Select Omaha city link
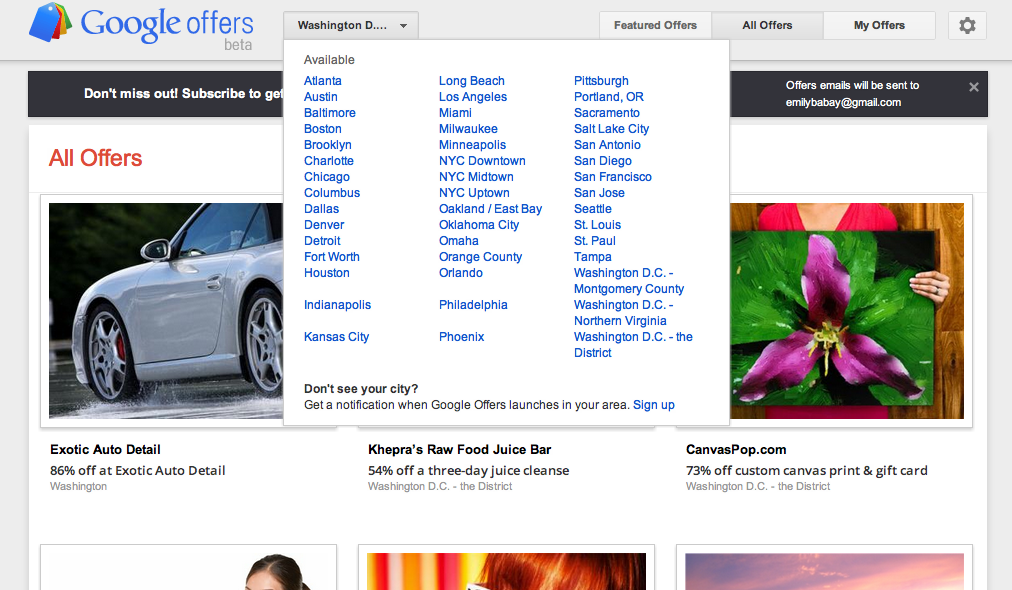This screenshot has height=590, width=1012. 459,241
